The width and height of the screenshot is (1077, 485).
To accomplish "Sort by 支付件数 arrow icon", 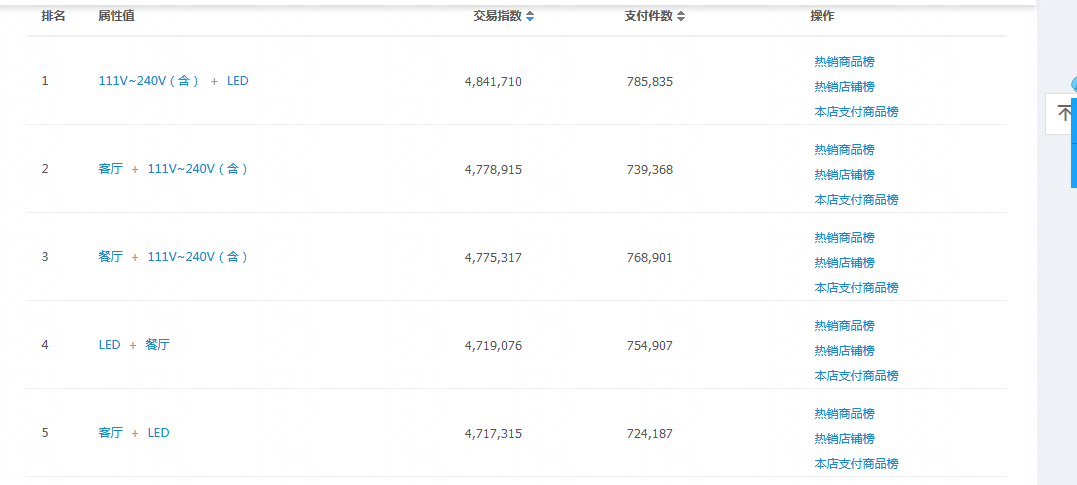I will [x=681, y=16].
